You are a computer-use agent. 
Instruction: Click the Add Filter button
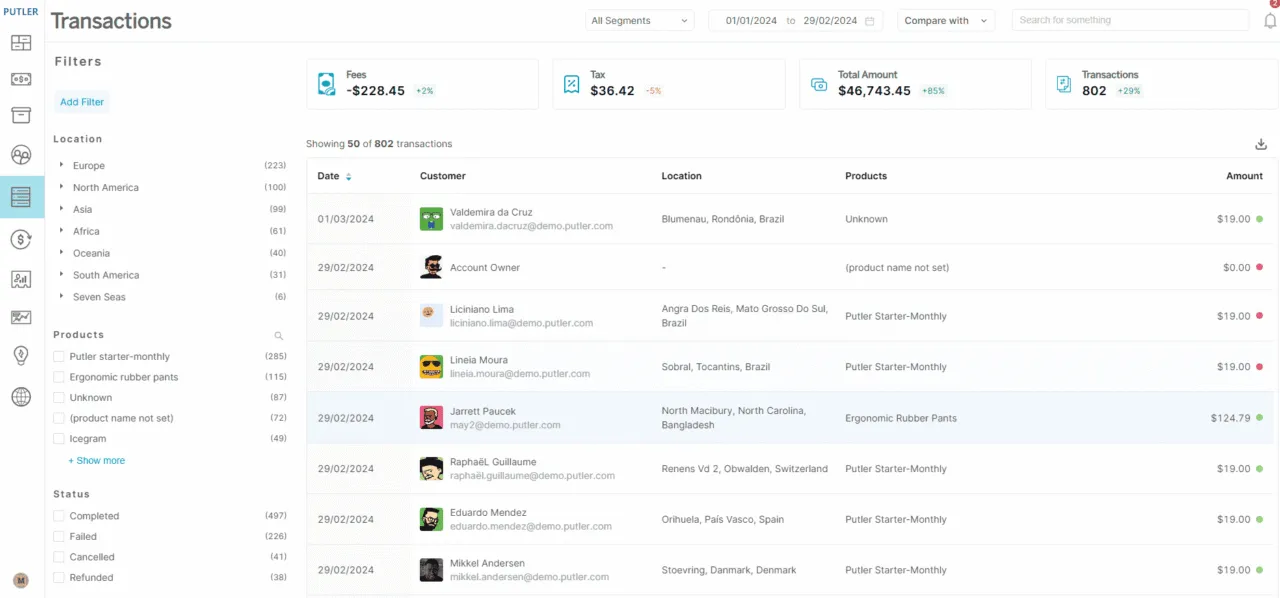(x=82, y=102)
